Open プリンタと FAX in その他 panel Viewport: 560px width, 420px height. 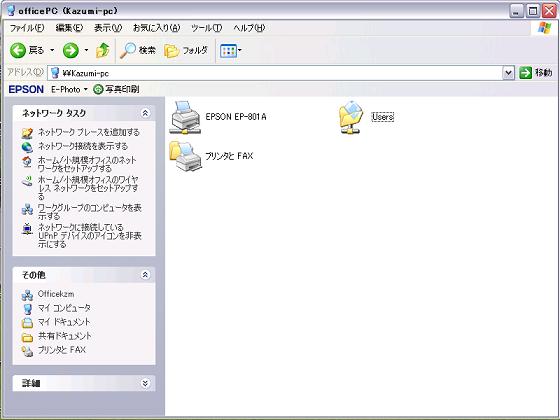point(62,350)
